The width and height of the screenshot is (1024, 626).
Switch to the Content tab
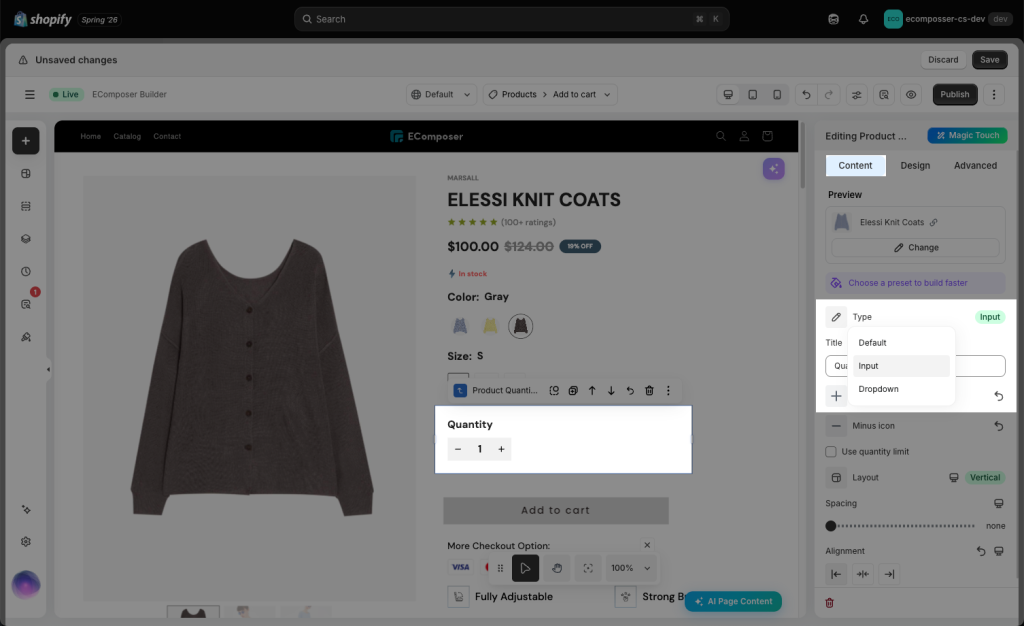point(856,166)
